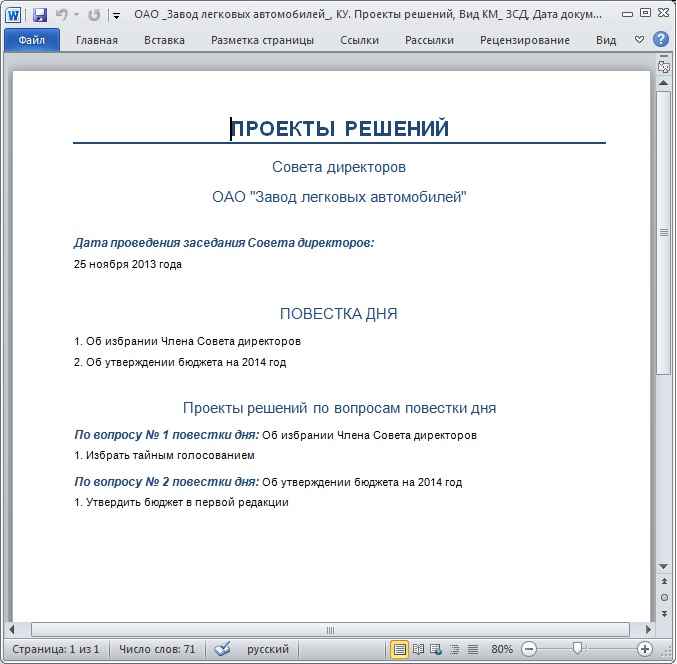Expand the ribbon with the chevron arrow

point(639,40)
